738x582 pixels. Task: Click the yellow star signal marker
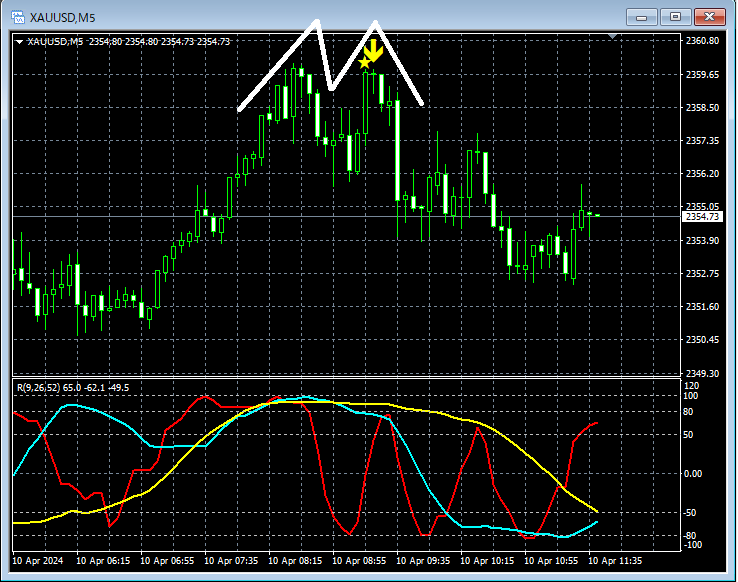tap(364, 63)
